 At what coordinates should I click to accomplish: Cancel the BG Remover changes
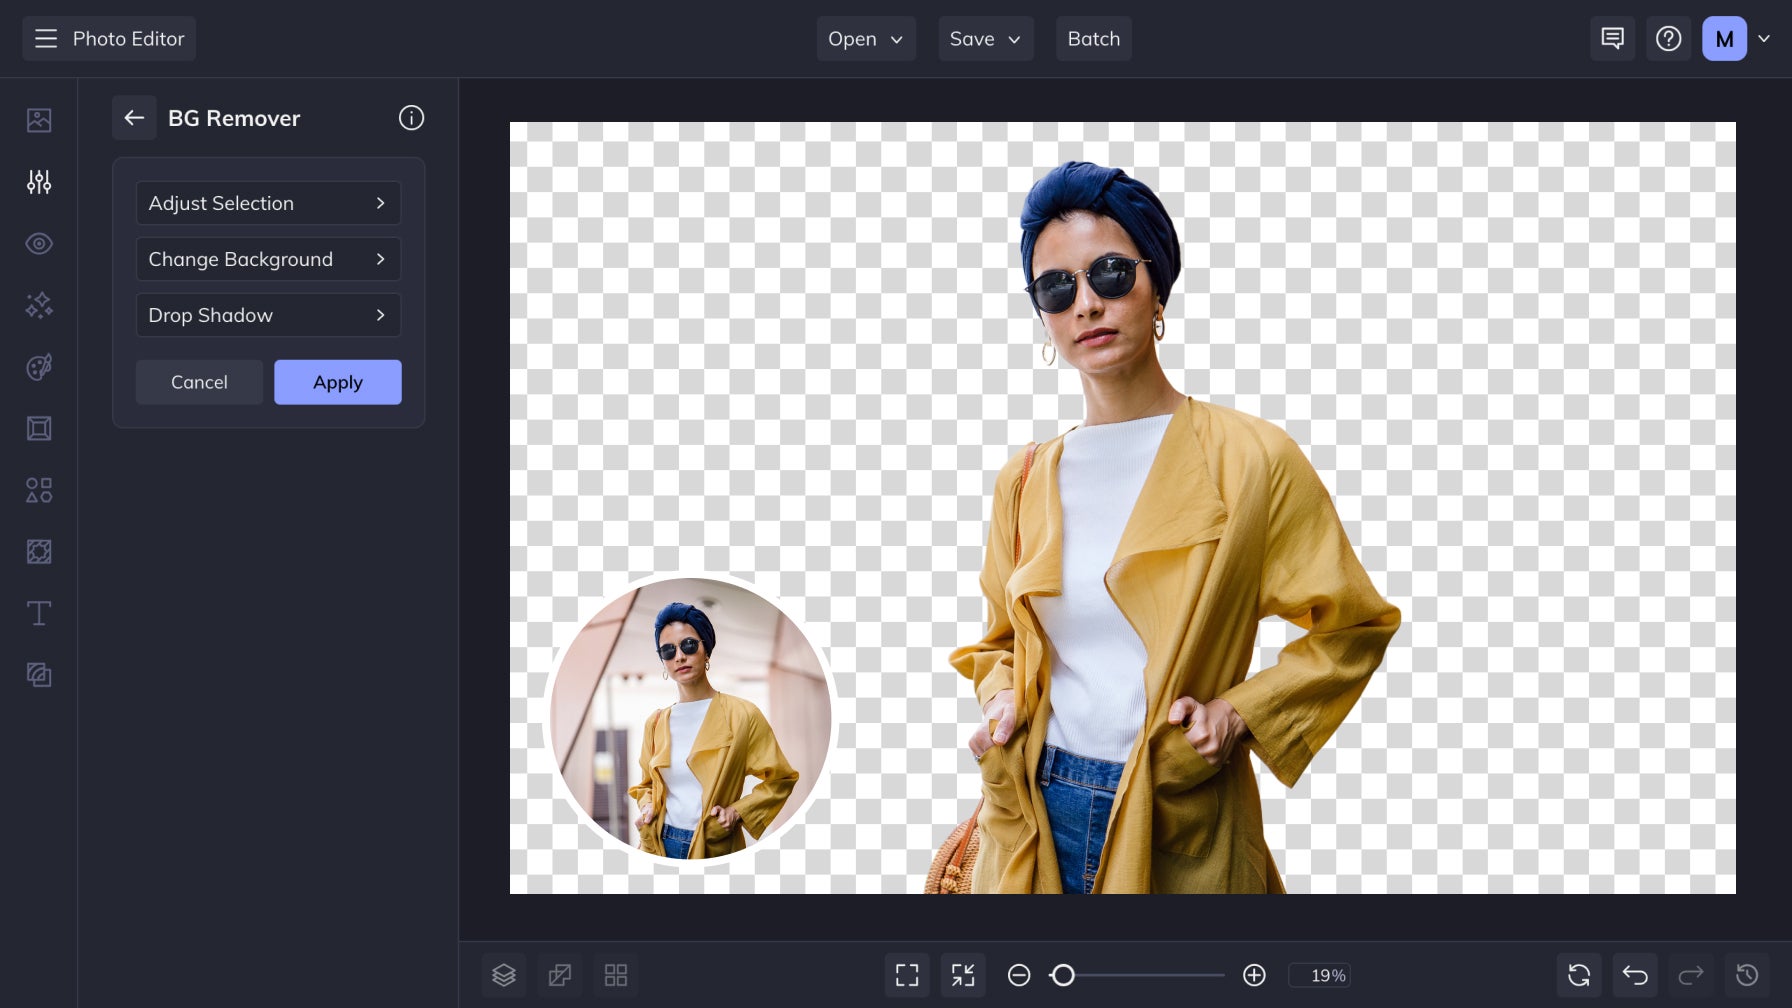click(199, 382)
